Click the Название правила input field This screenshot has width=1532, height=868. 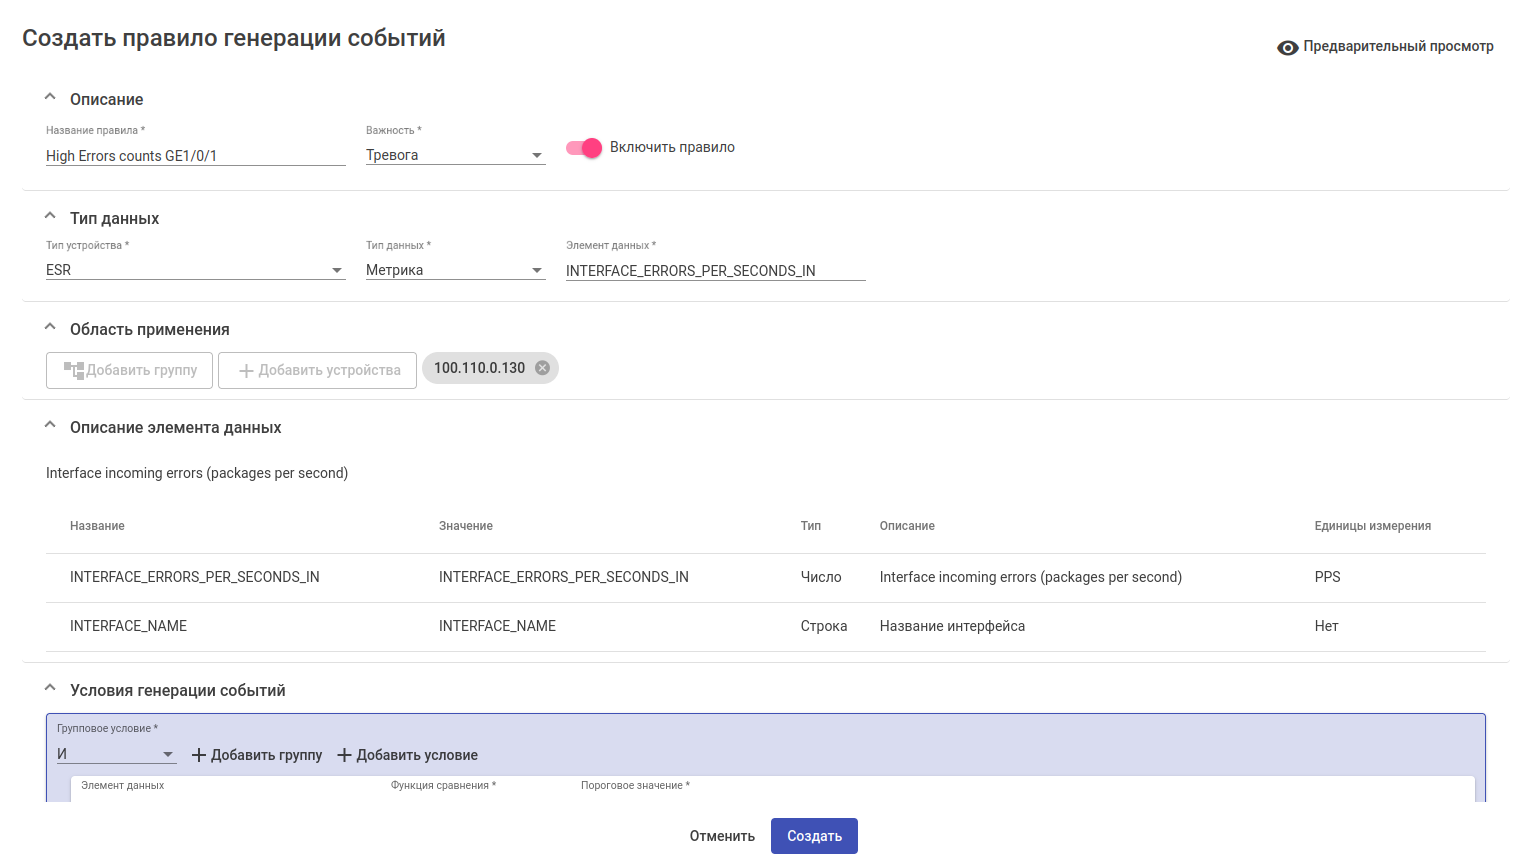(x=195, y=156)
